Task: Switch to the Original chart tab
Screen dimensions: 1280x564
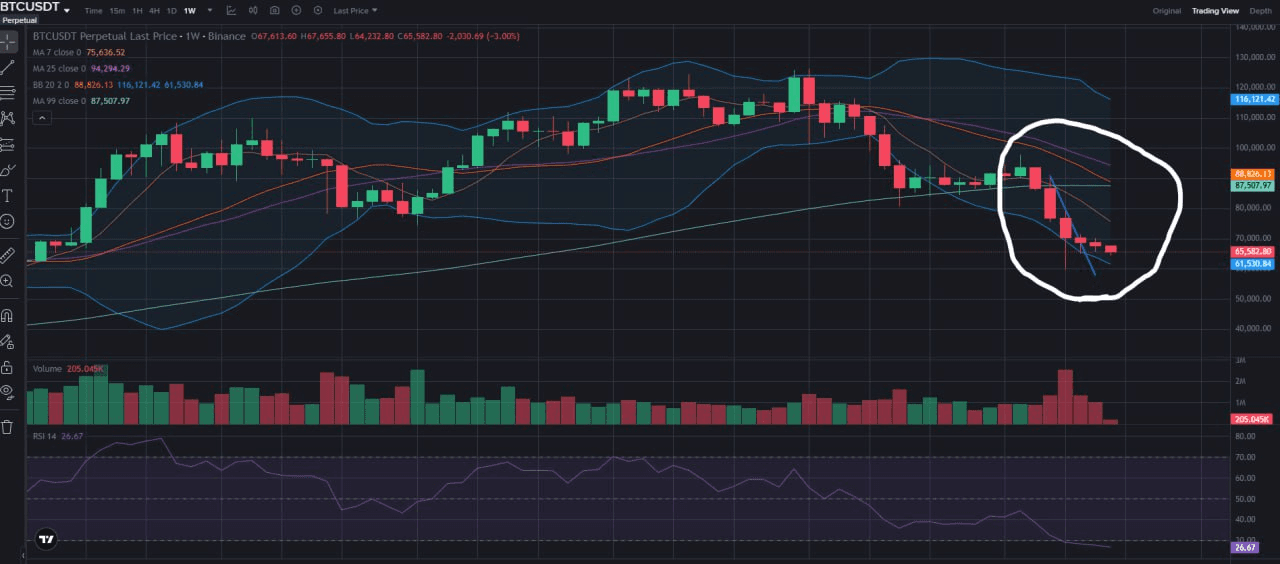Action: (x=1166, y=10)
